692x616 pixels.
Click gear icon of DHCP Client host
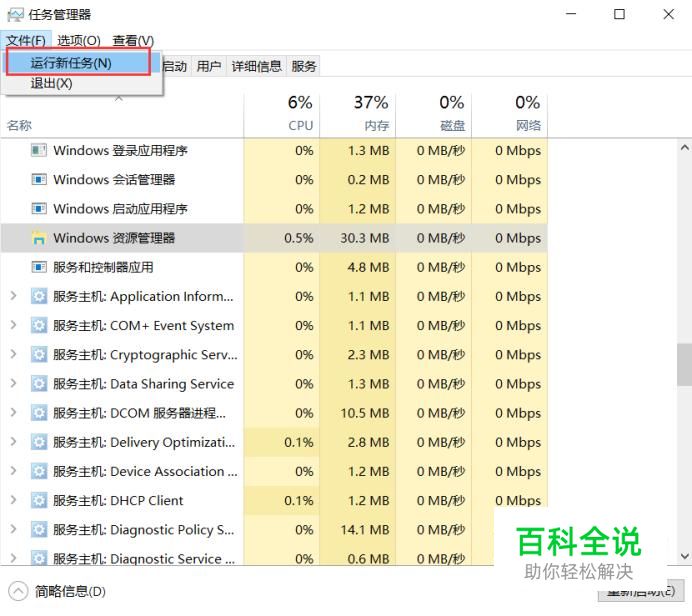click(x=39, y=500)
